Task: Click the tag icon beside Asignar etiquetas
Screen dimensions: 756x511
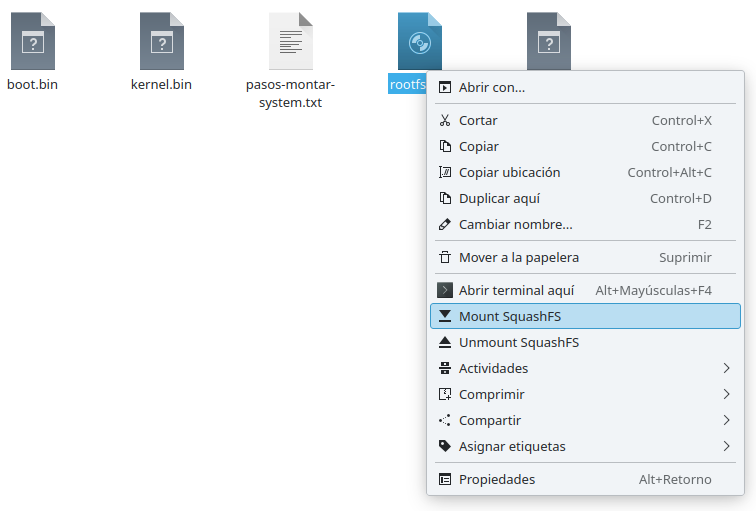Action: (x=445, y=447)
